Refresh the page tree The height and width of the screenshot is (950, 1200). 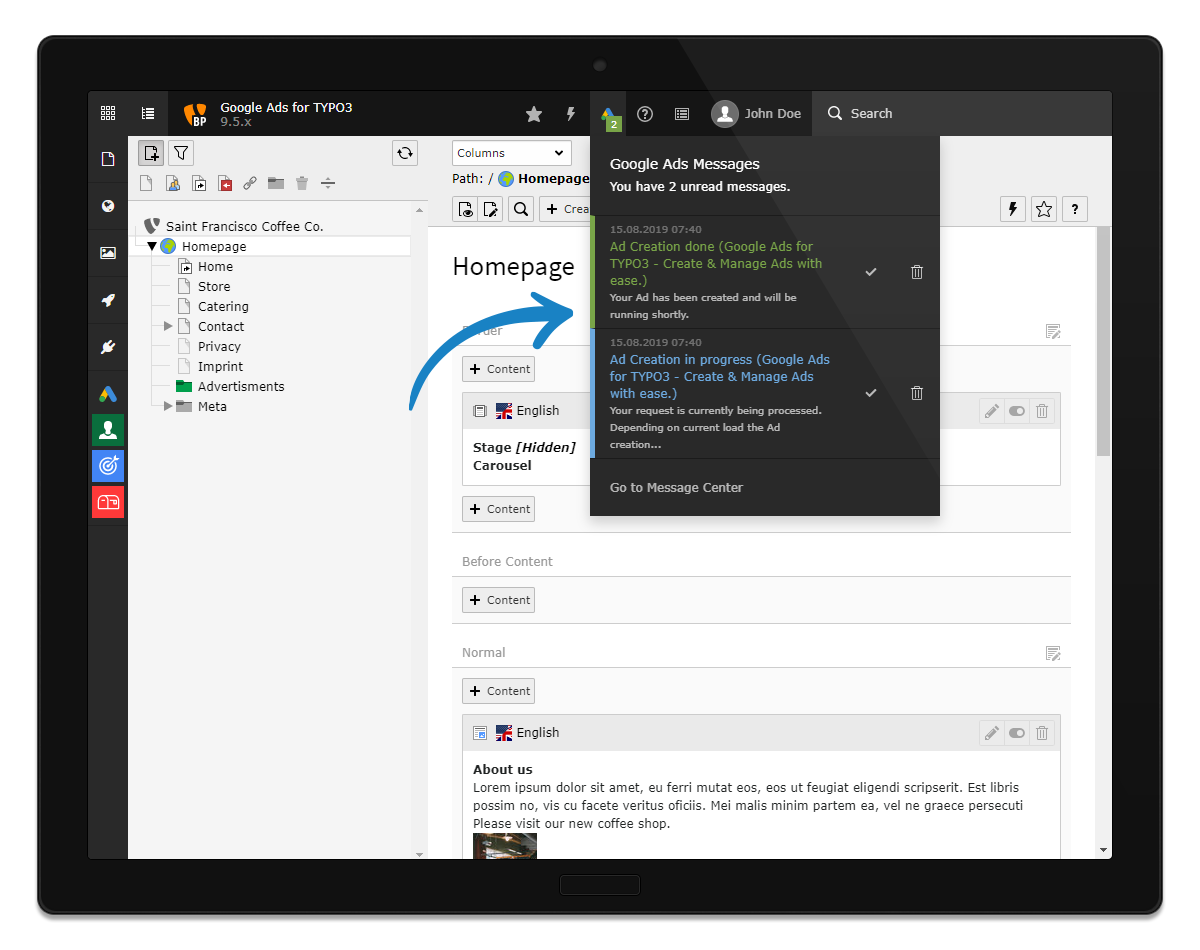[x=405, y=153]
